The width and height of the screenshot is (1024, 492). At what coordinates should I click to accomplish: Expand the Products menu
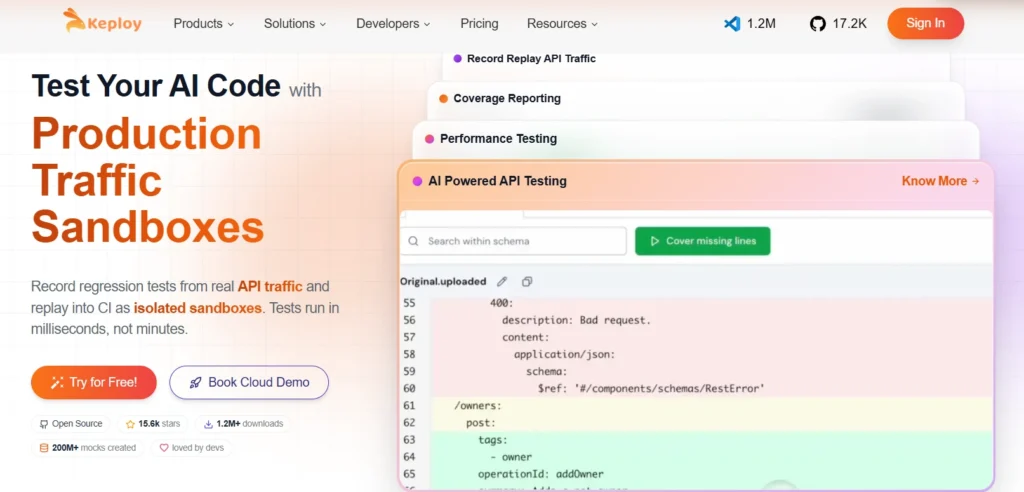pos(203,24)
